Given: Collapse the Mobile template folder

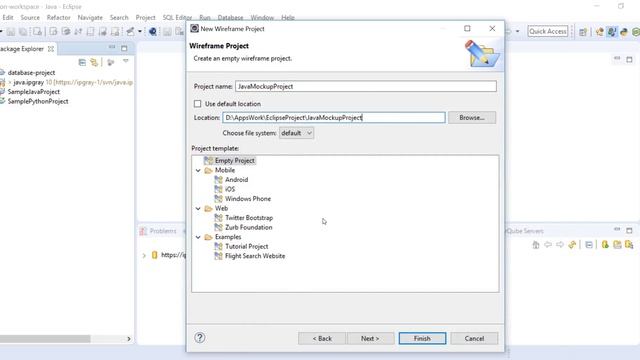Looking at the screenshot, I should pyautogui.click(x=198, y=170).
